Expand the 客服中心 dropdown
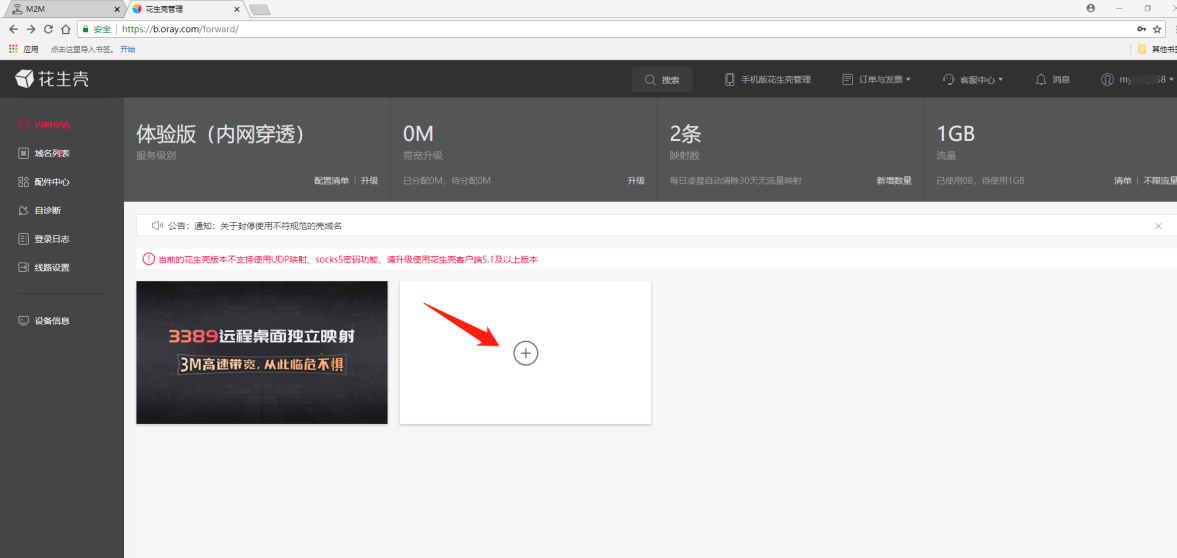The width and height of the screenshot is (1177, 558). click(x=973, y=80)
